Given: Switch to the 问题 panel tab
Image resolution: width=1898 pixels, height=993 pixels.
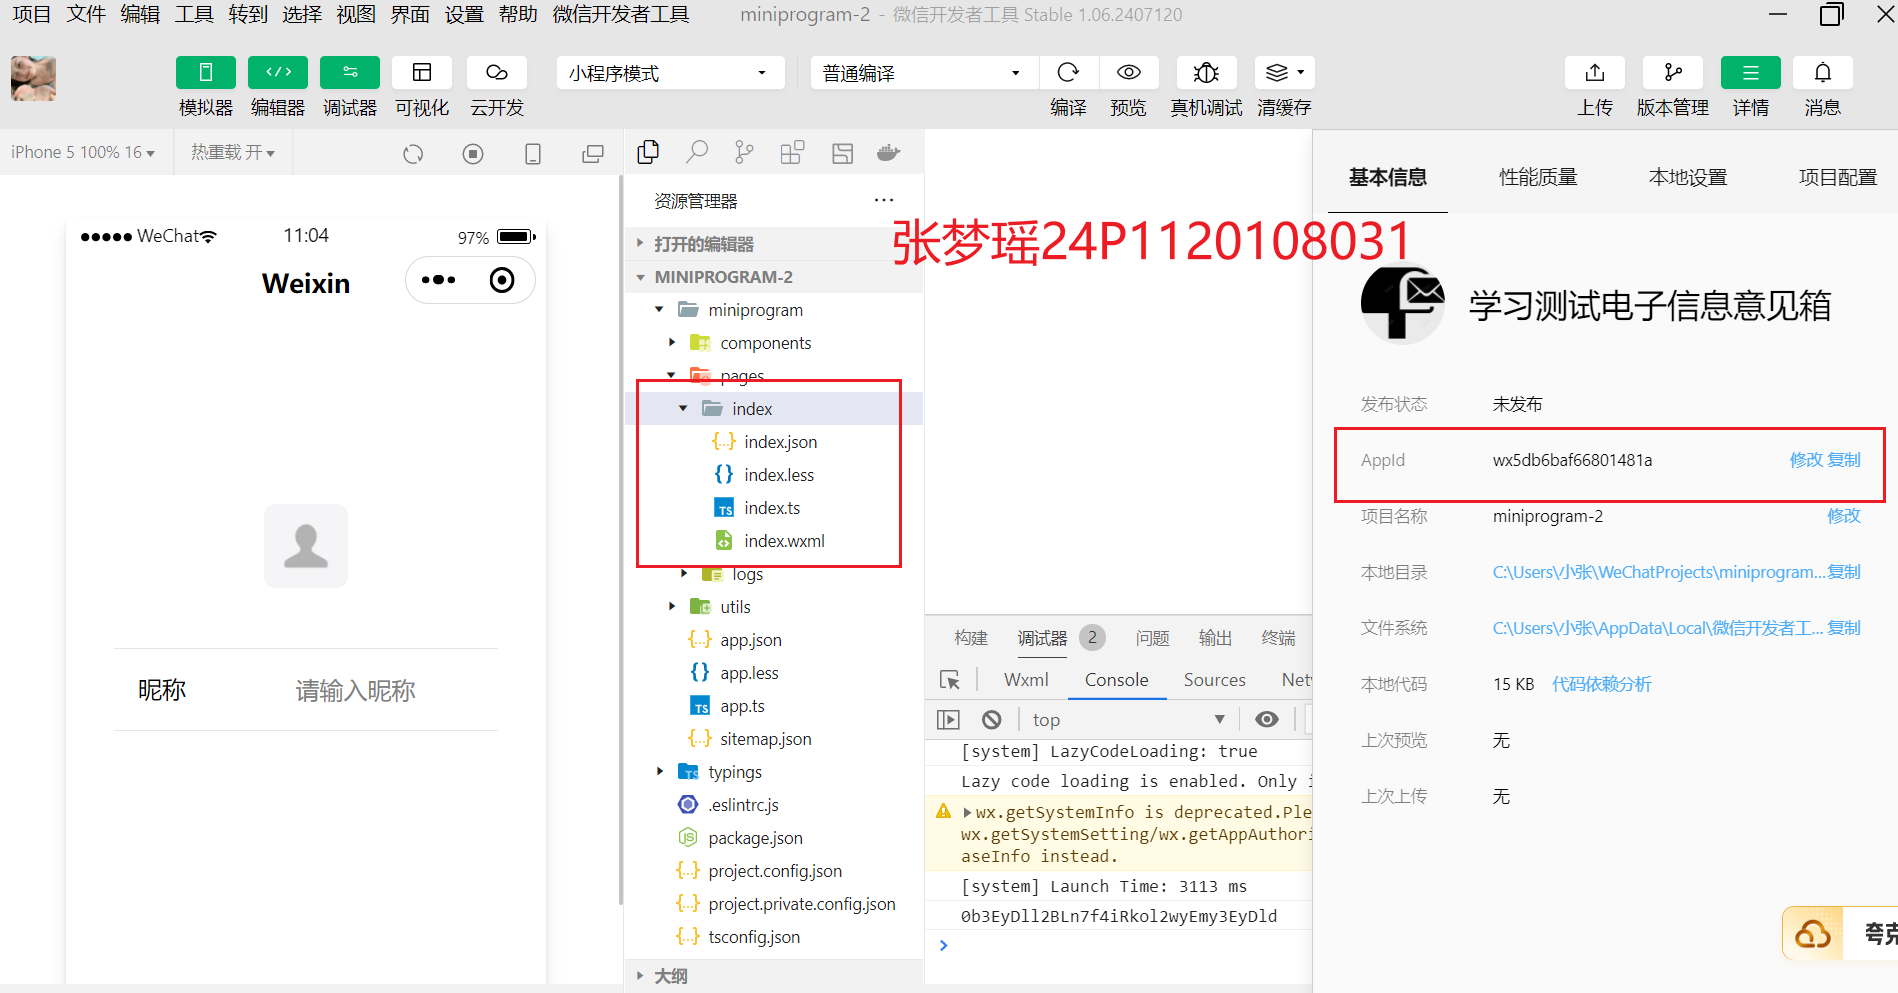Looking at the screenshot, I should (1152, 638).
